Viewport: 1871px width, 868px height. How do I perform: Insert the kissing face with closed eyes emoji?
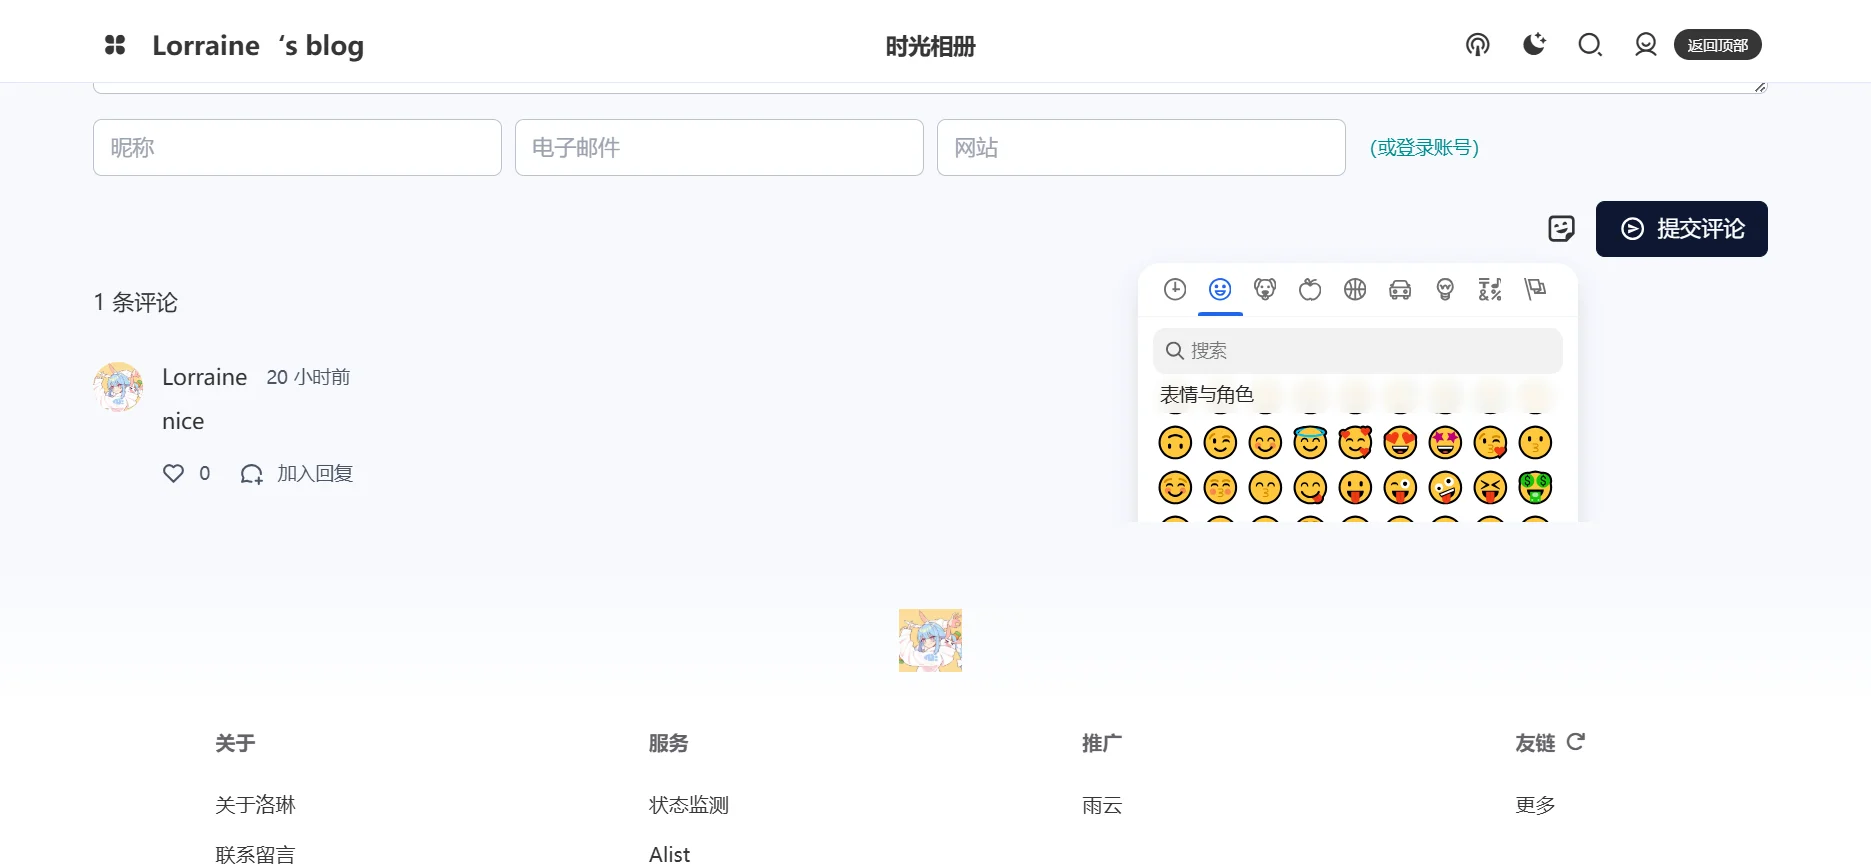pos(1220,487)
